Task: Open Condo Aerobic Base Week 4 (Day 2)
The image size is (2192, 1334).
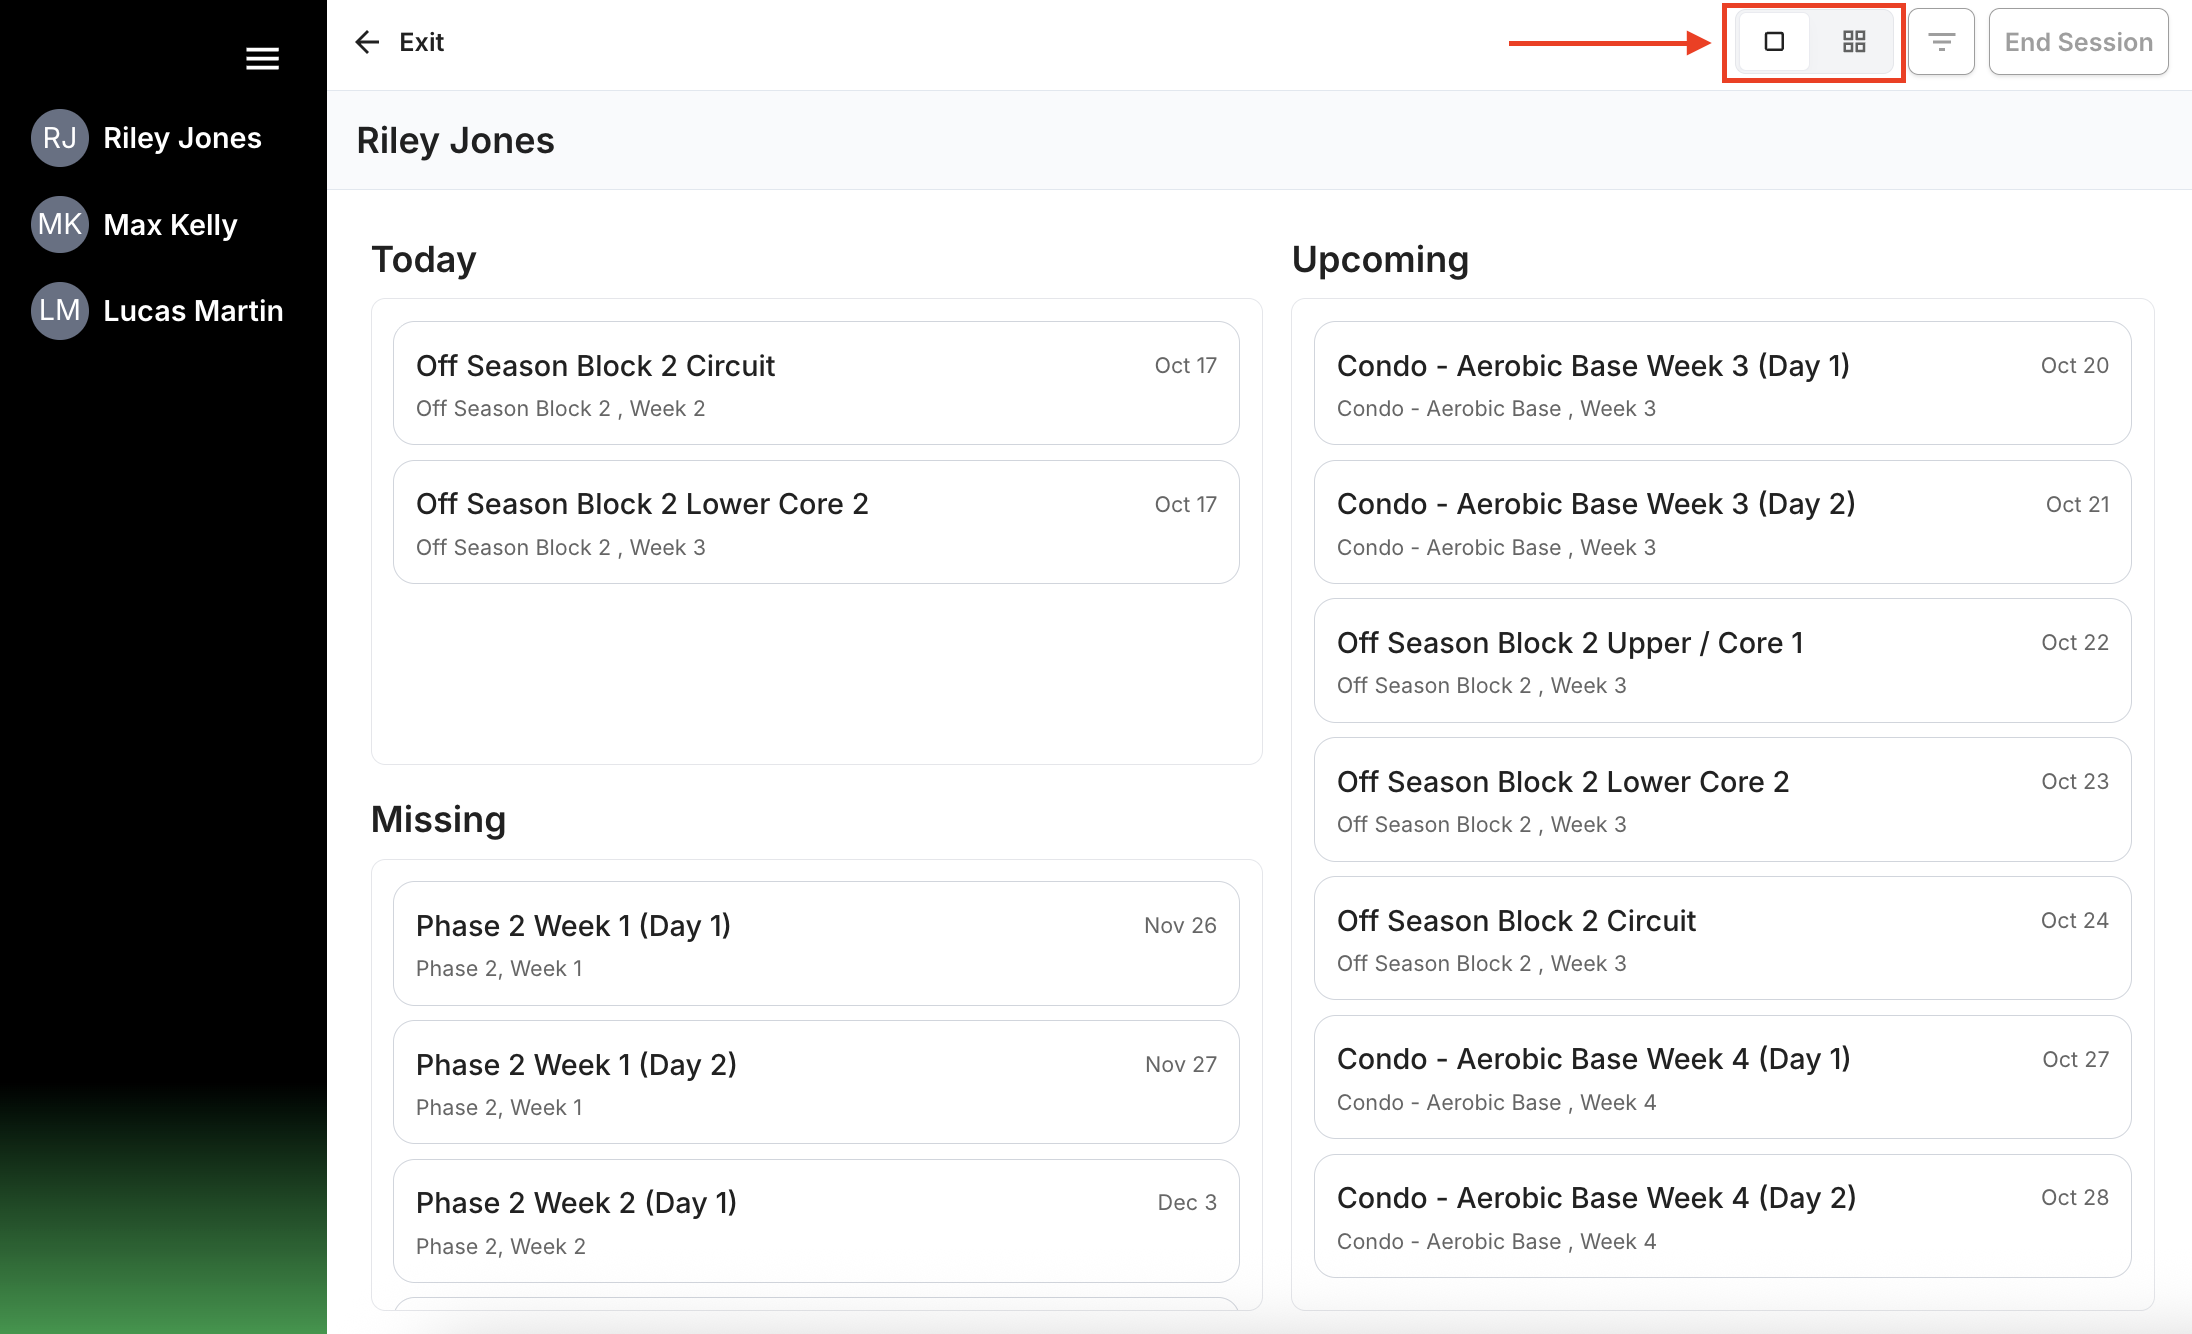Action: (x=1722, y=1216)
